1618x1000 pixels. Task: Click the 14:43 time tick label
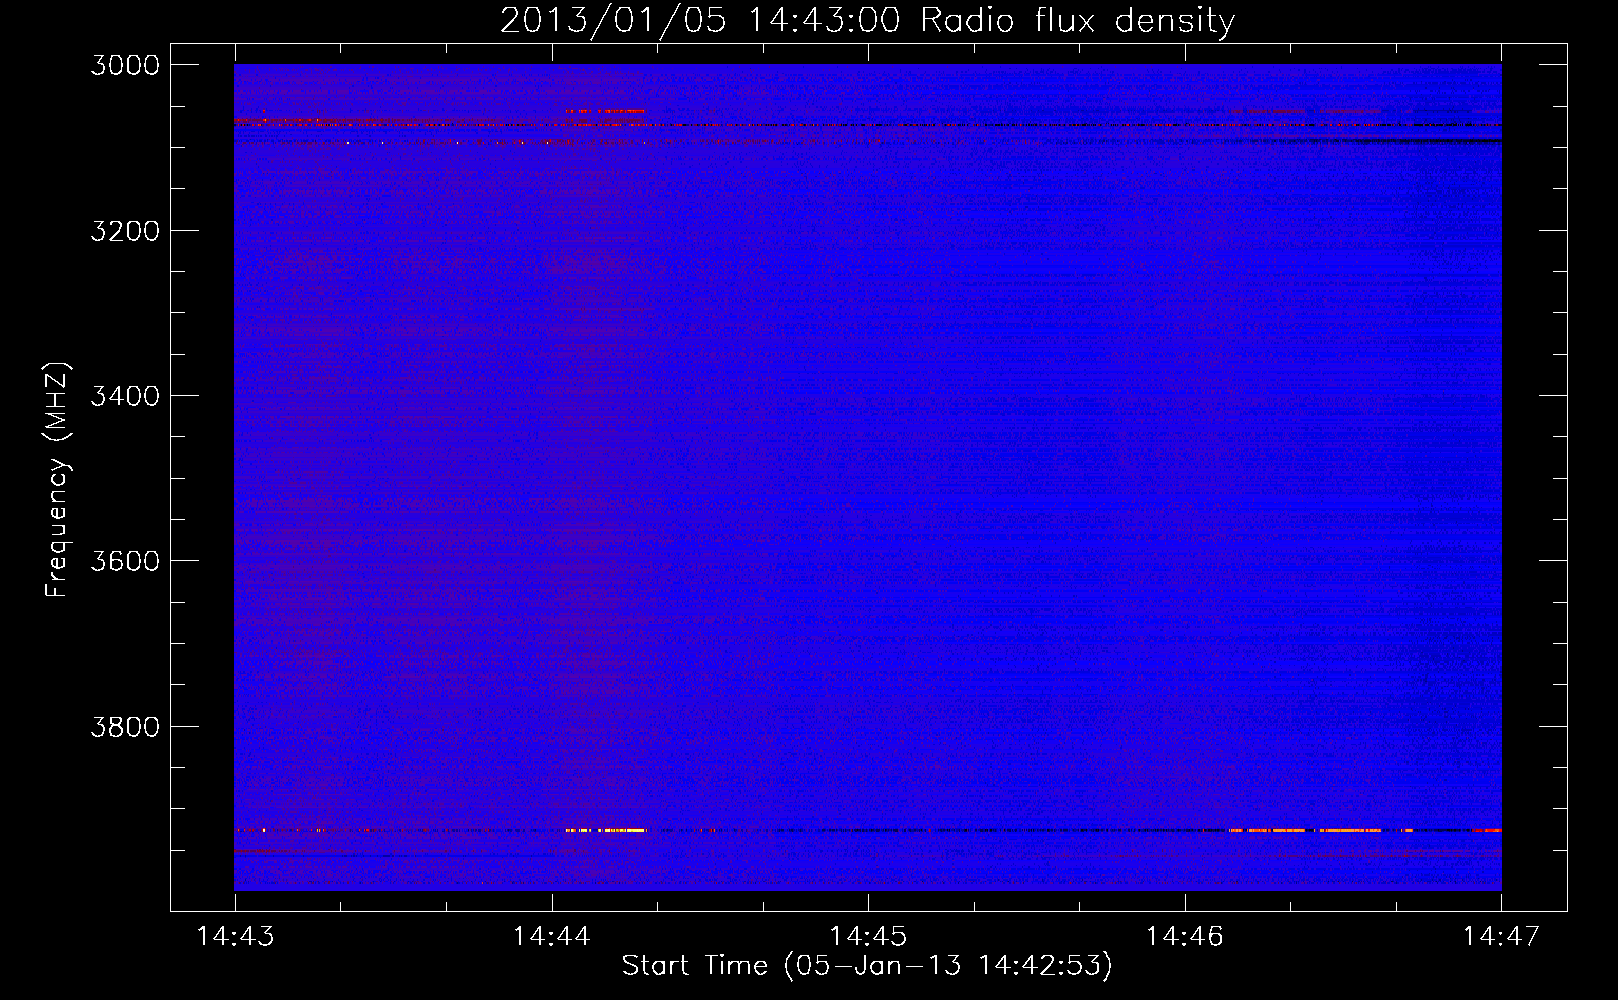(x=235, y=936)
